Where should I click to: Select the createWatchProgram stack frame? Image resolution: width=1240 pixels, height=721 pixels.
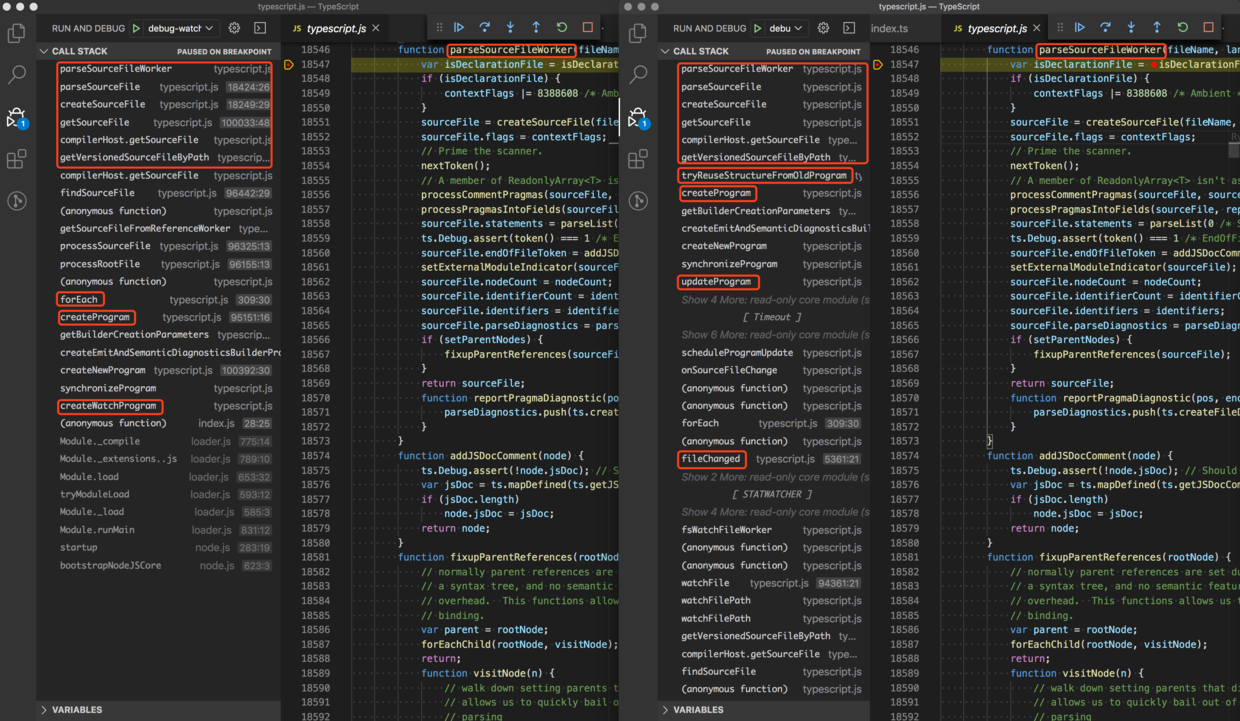click(108, 406)
